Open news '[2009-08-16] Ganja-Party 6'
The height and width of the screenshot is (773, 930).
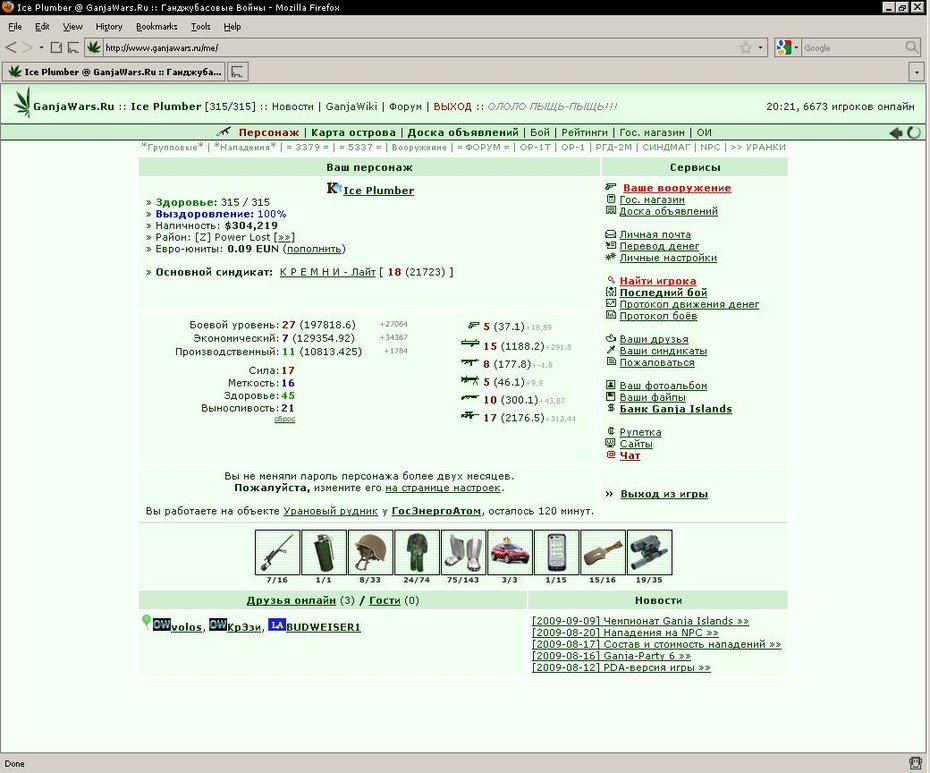[611, 656]
